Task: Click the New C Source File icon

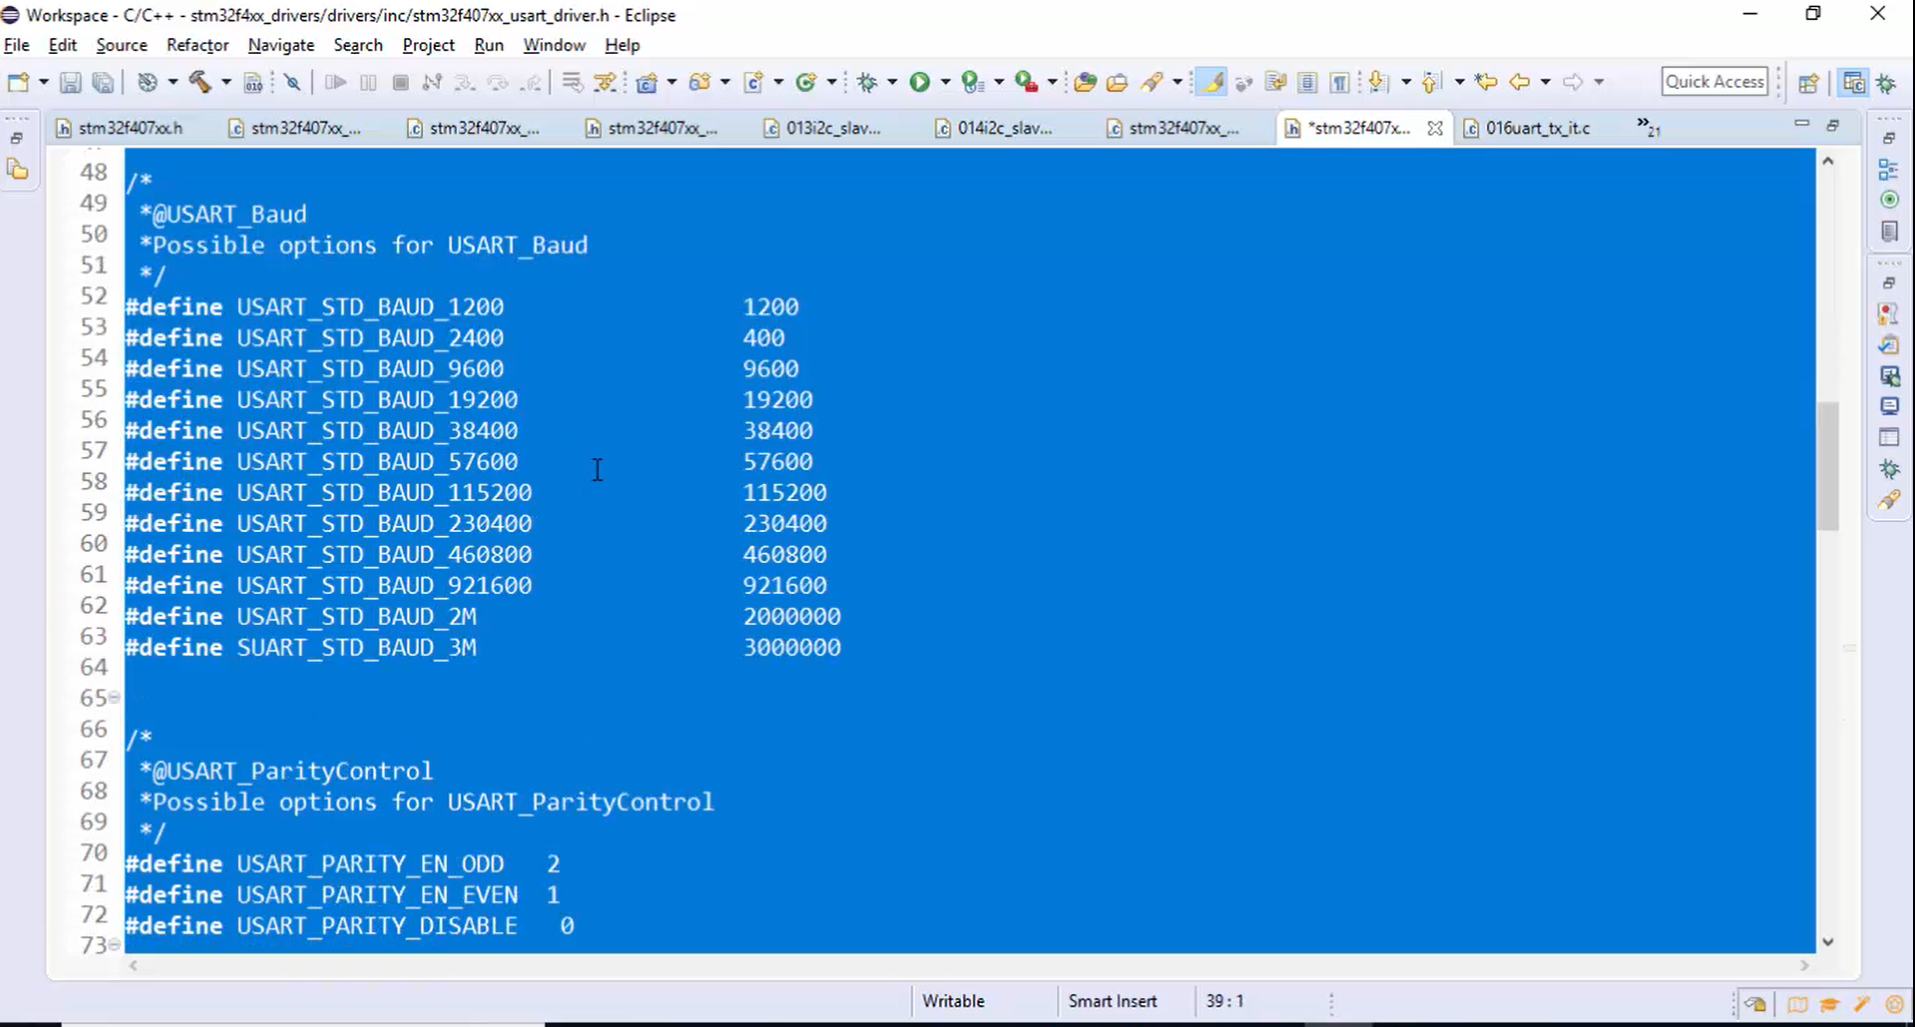Action: [754, 82]
